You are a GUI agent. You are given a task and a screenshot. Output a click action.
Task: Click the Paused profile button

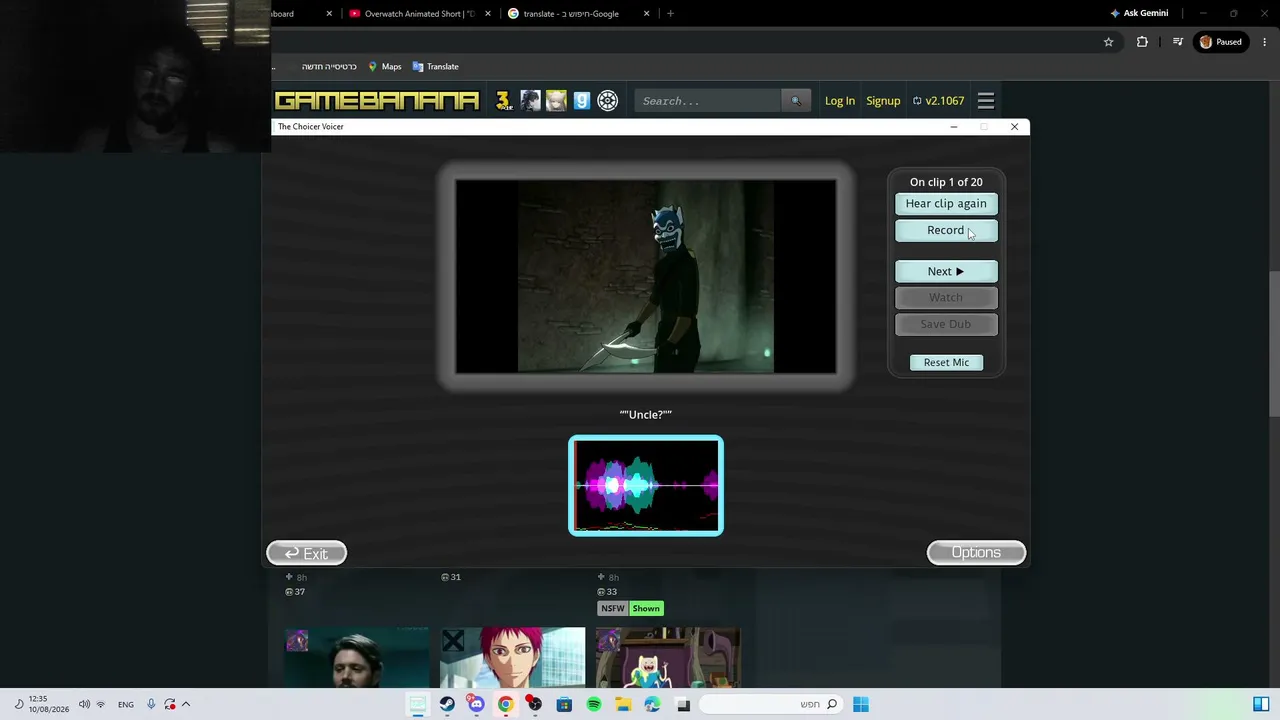[x=1221, y=42]
